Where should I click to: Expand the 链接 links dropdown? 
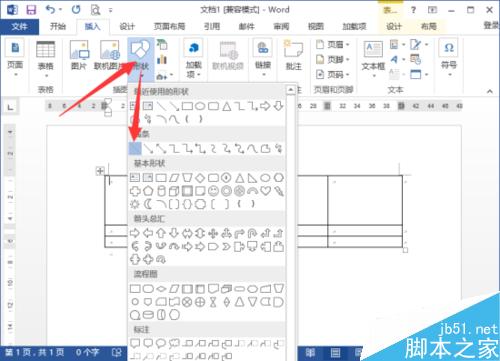263,58
